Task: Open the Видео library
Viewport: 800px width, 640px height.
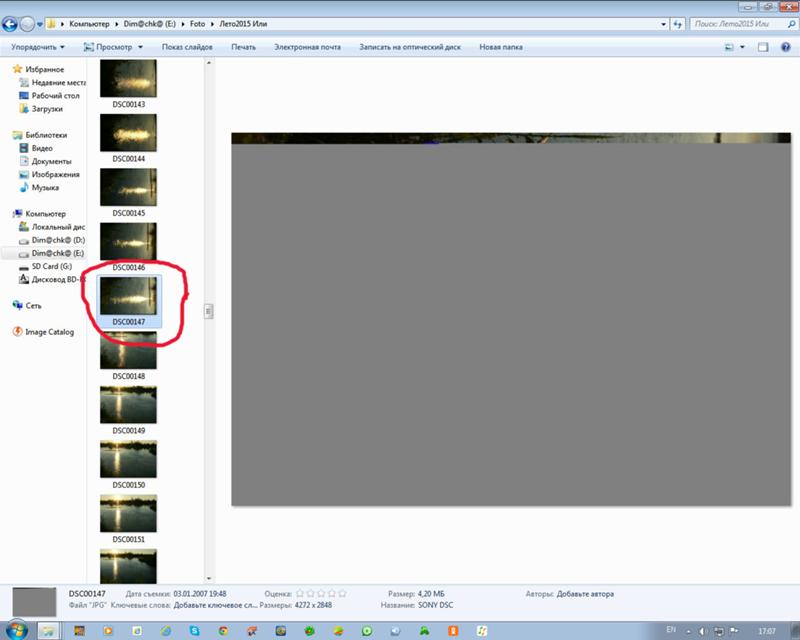Action: pyautogui.click(x=36, y=148)
